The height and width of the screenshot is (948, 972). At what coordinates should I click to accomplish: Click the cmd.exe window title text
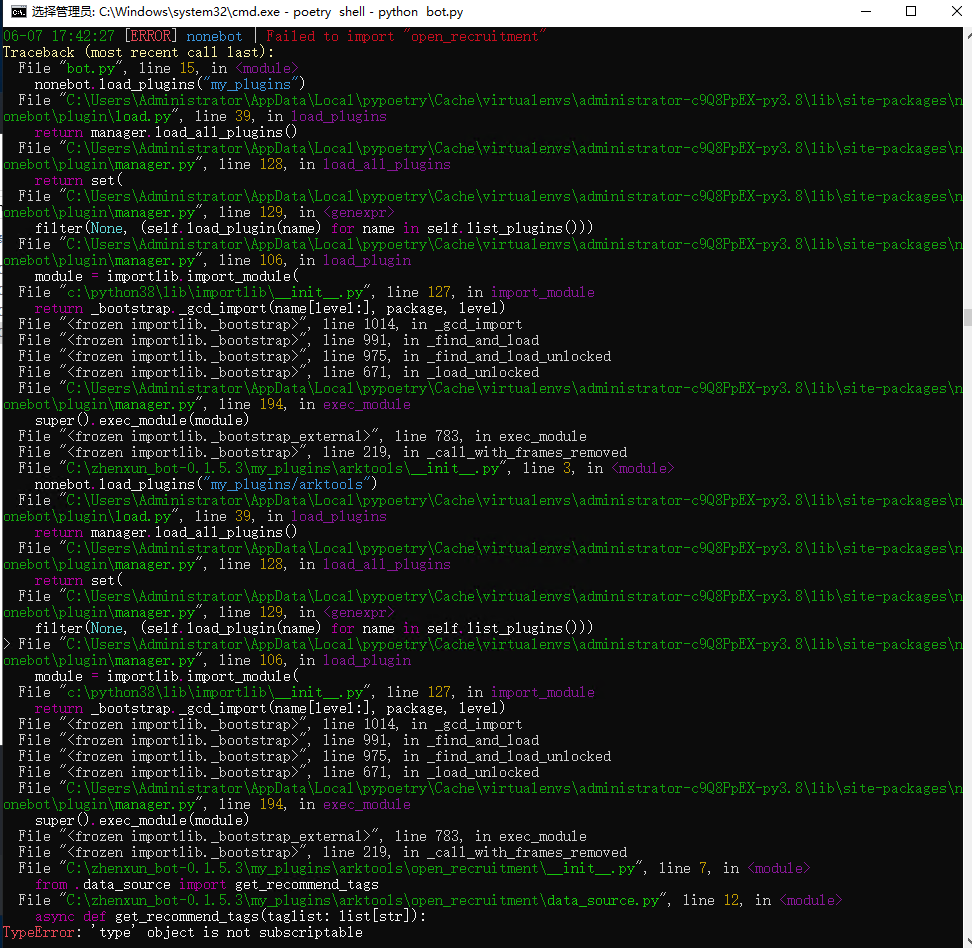[247, 12]
